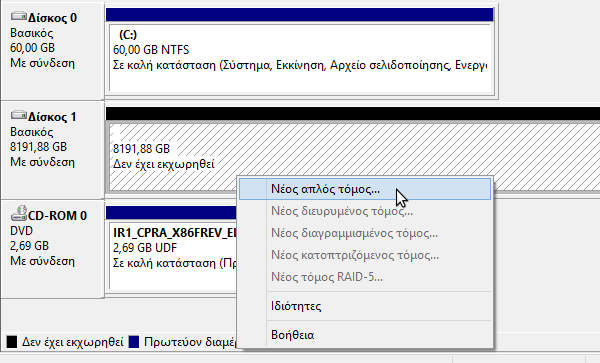Image resolution: width=600 pixels, height=363 pixels.
Task: Click 'Βασικός' text under Δίσκος 0
Action: pyautogui.click(x=32, y=33)
